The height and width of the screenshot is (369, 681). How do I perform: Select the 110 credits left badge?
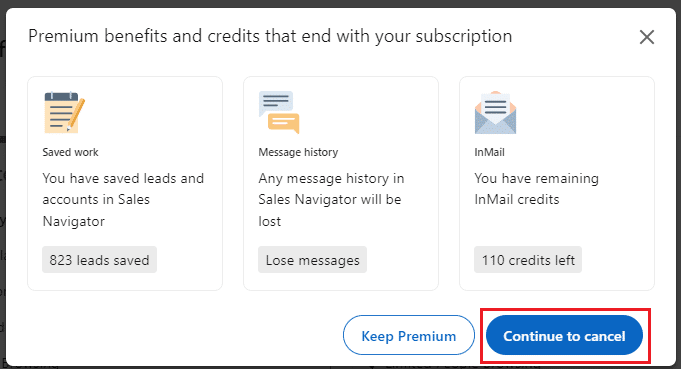(x=528, y=260)
